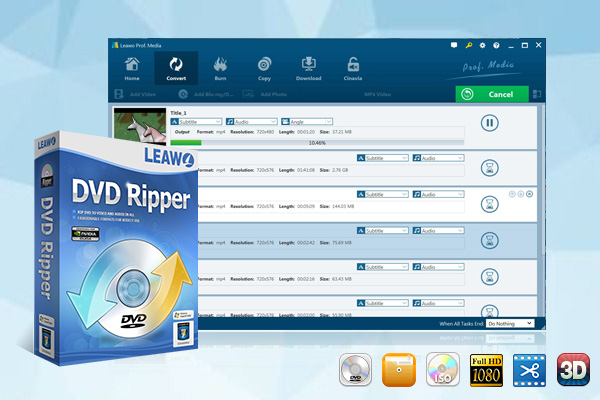This screenshot has height=400, width=600.
Task: Click the DVD disc feature icon
Action: (x=355, y=370)
